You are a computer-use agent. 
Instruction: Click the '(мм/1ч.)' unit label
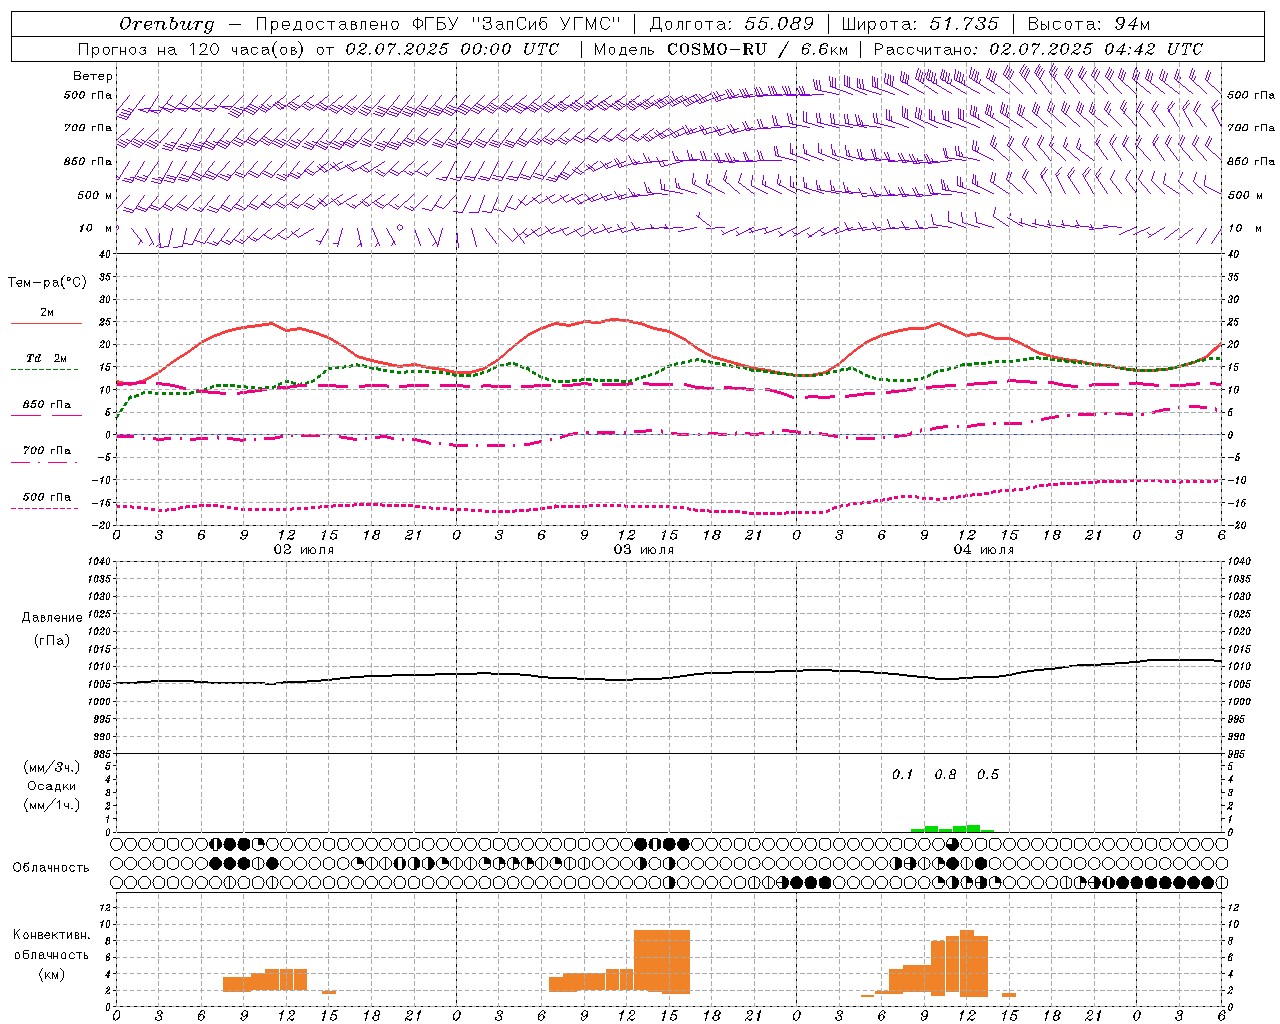pos(52,805)
